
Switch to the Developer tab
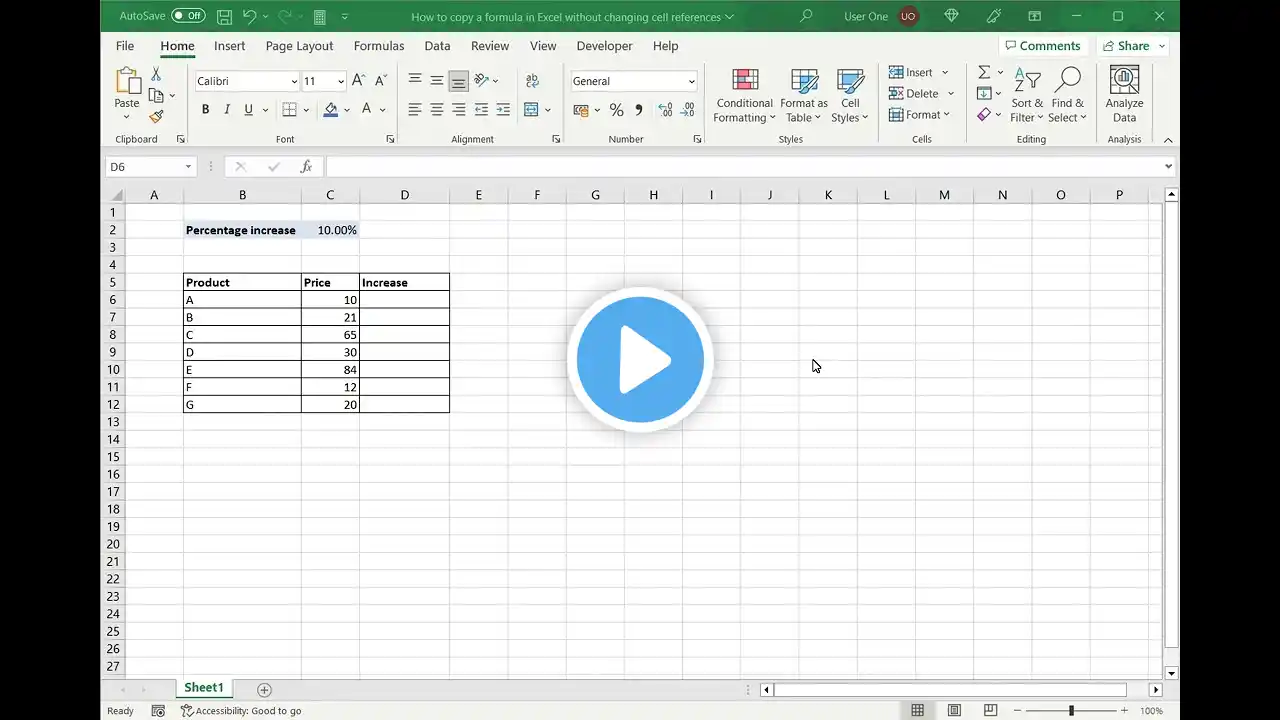tap(604, 46)
